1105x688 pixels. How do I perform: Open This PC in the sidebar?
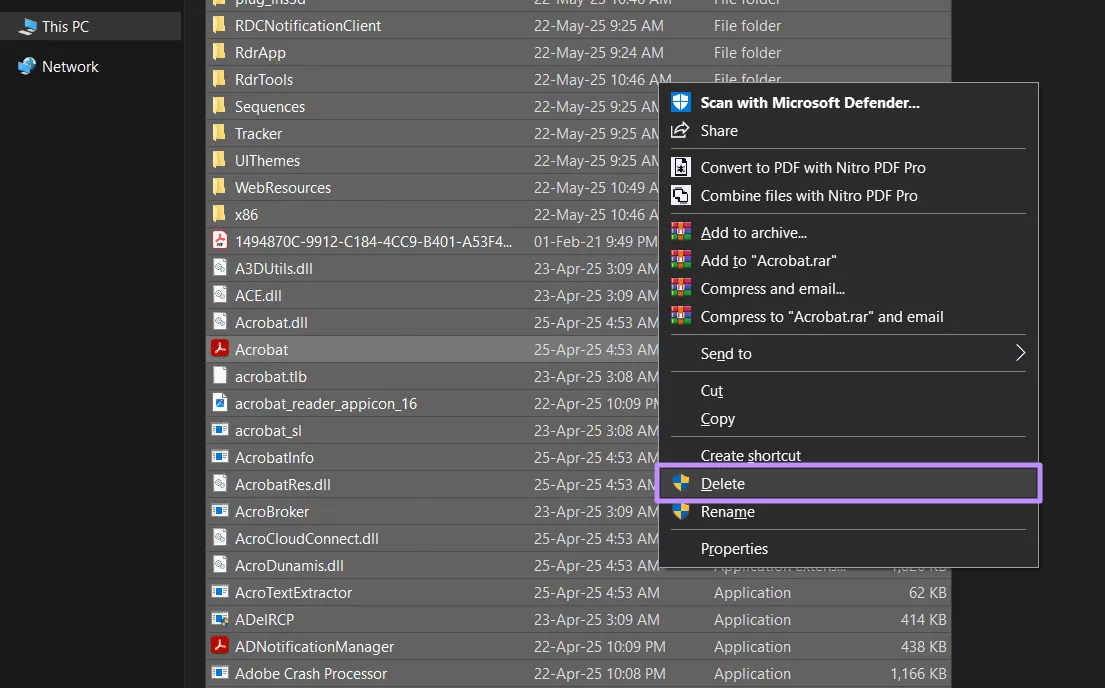(50, 27)
